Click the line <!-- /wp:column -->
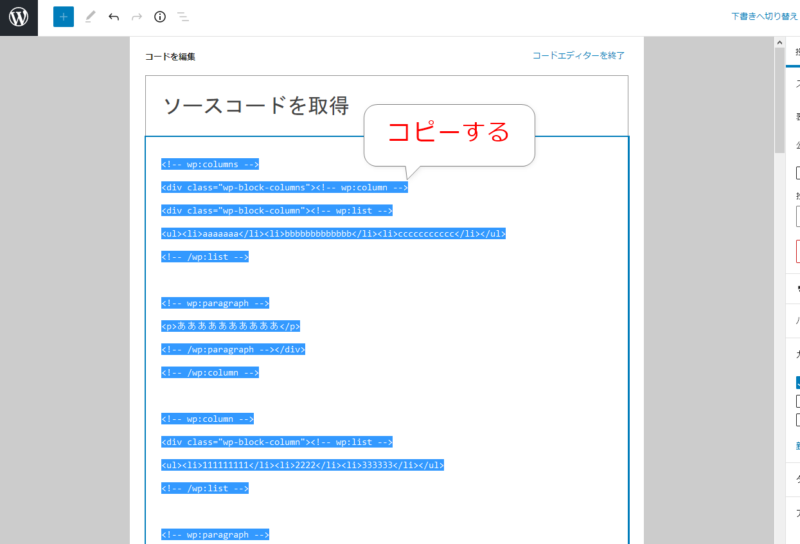The width and height of the screenshot is (800, 544). (x=210, y=373)
